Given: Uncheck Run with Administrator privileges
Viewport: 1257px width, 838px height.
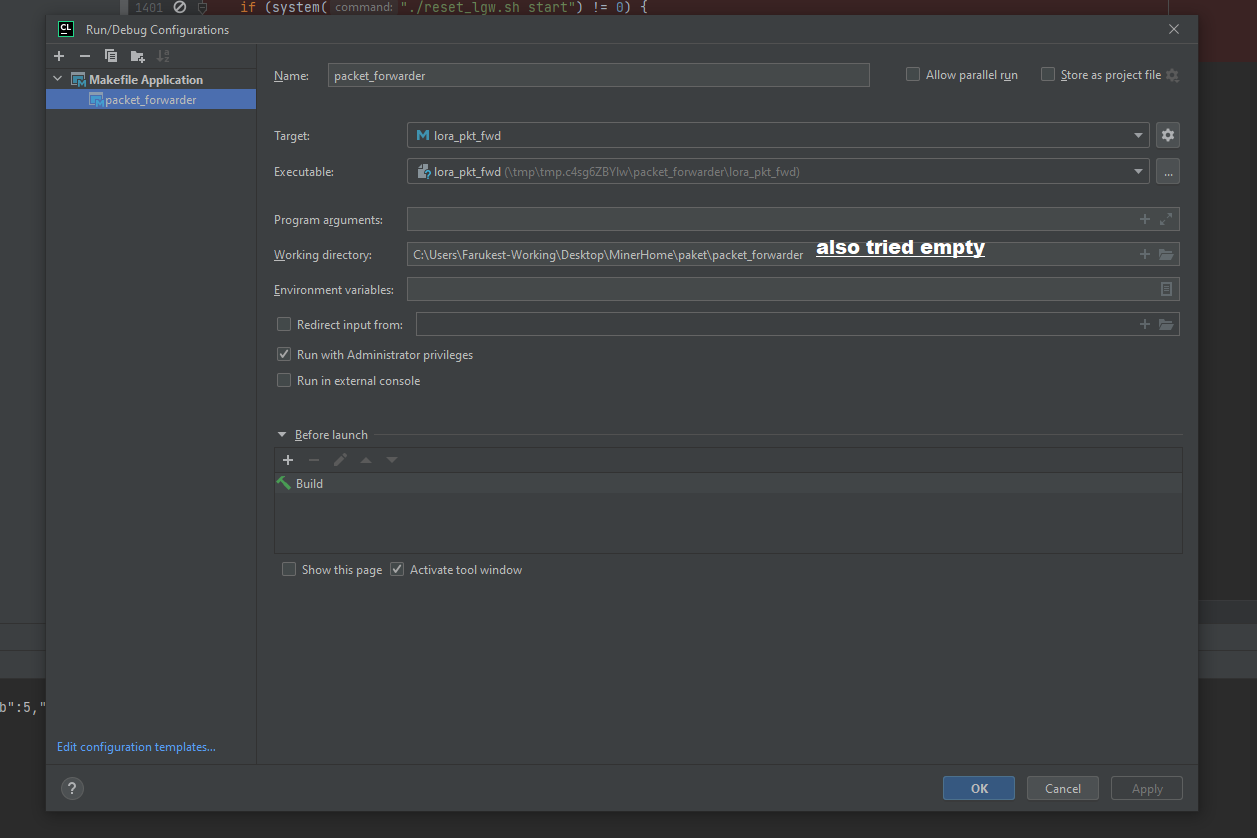Looking at the screenshot, I should point(284,354).
